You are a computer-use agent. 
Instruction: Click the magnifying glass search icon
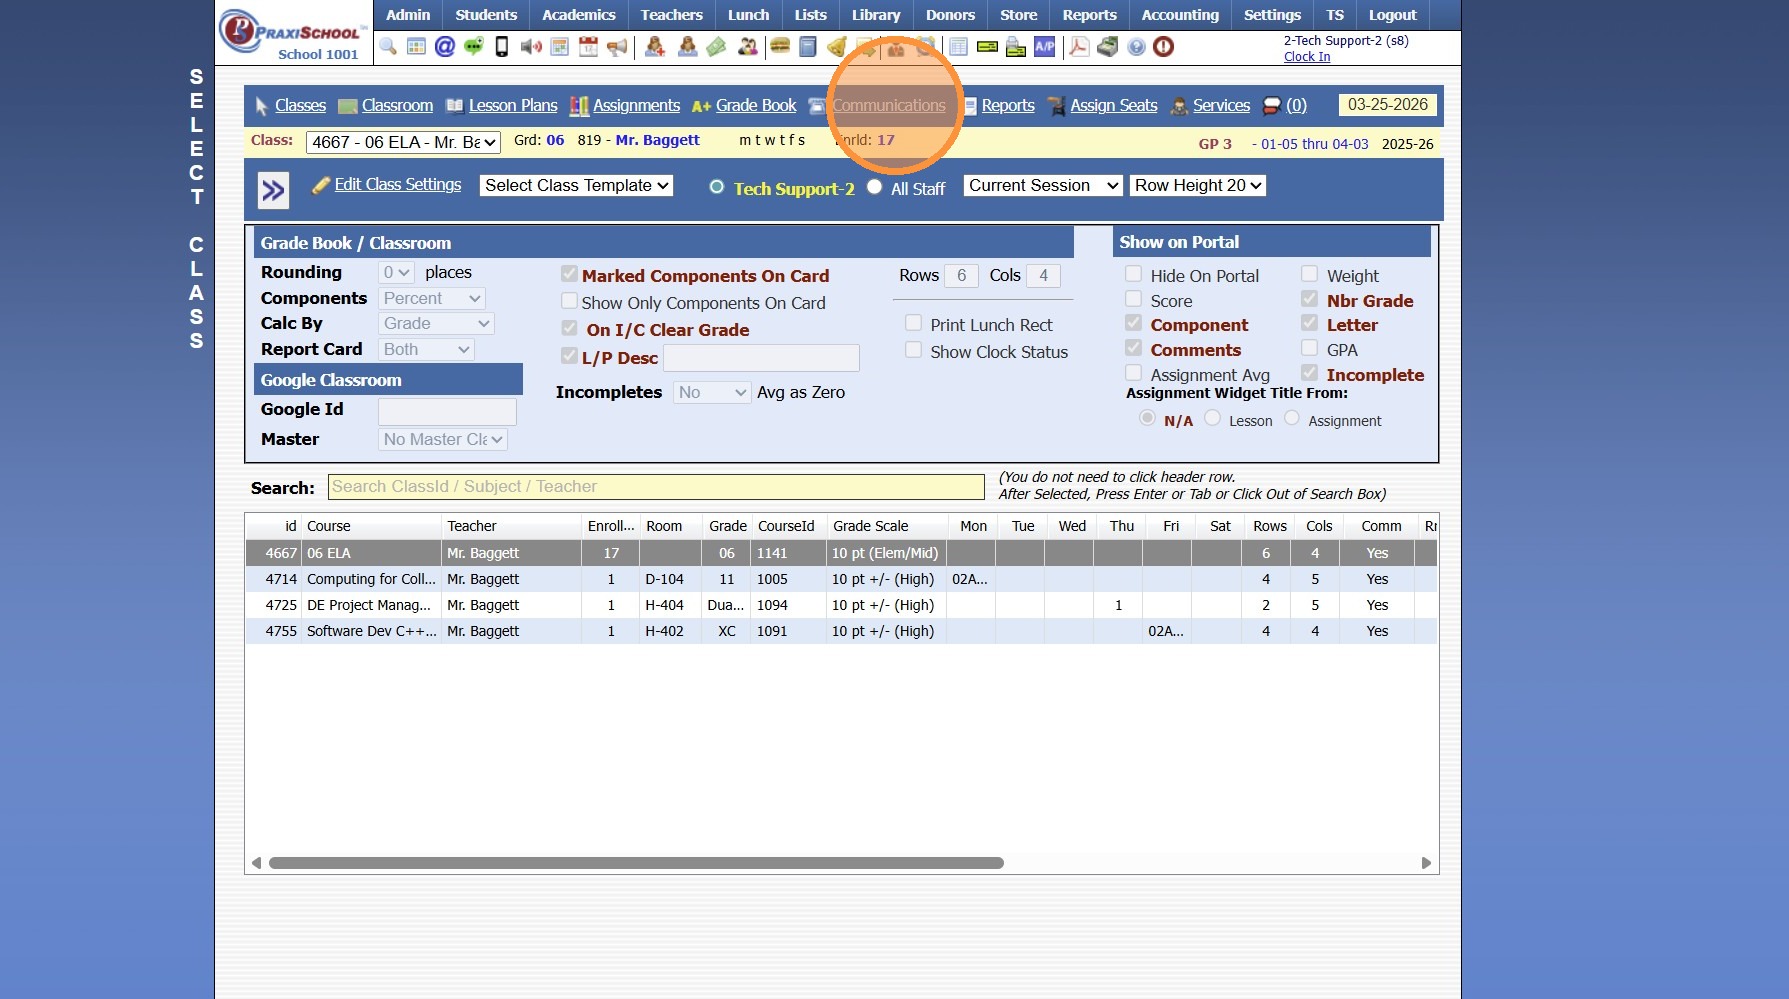[x=388, y=47]
